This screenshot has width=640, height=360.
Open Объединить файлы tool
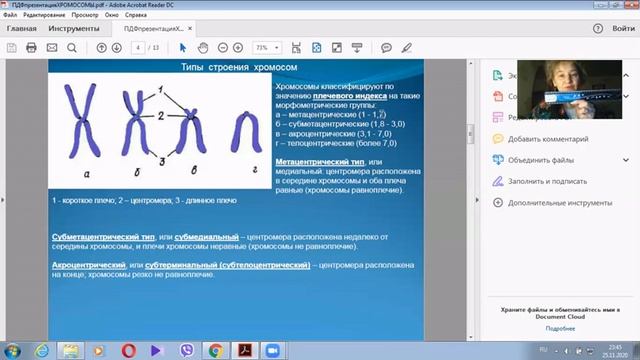(x=541, y=160)
